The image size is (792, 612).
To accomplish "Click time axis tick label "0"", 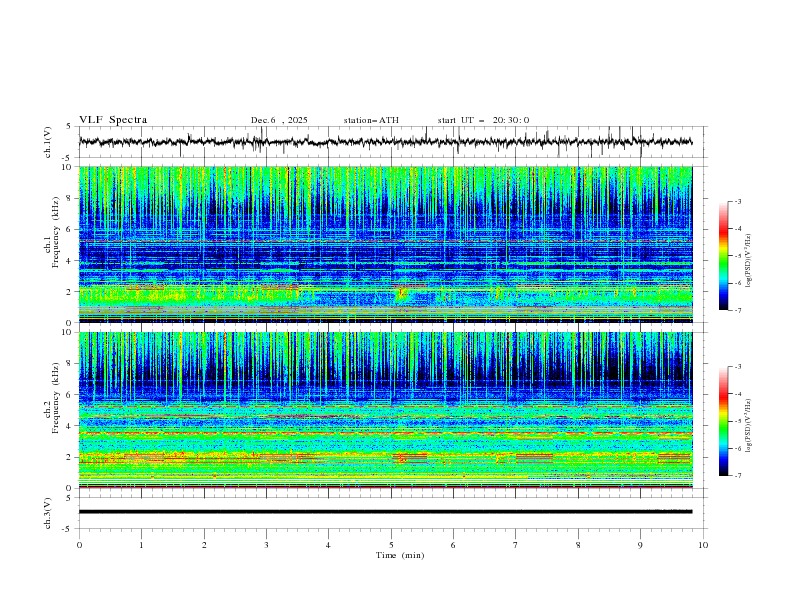I will 79,545.
